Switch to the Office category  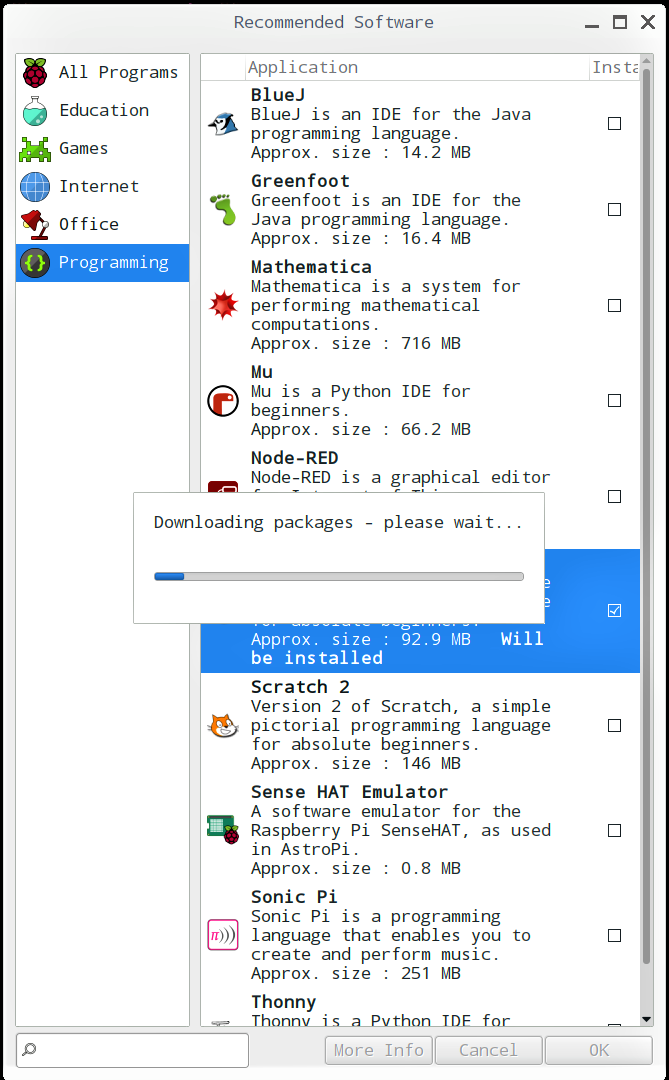[x=103, y=224]
